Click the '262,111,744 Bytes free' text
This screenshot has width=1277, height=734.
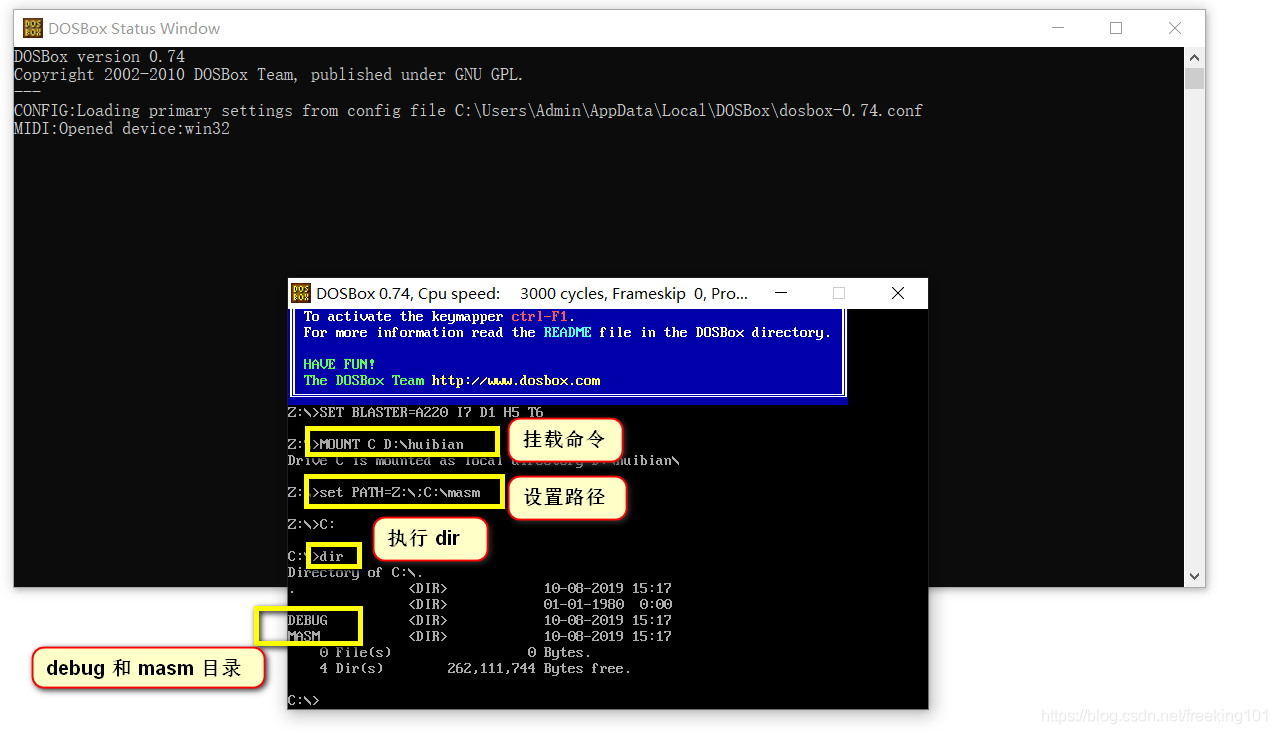(x=539, y=668)
